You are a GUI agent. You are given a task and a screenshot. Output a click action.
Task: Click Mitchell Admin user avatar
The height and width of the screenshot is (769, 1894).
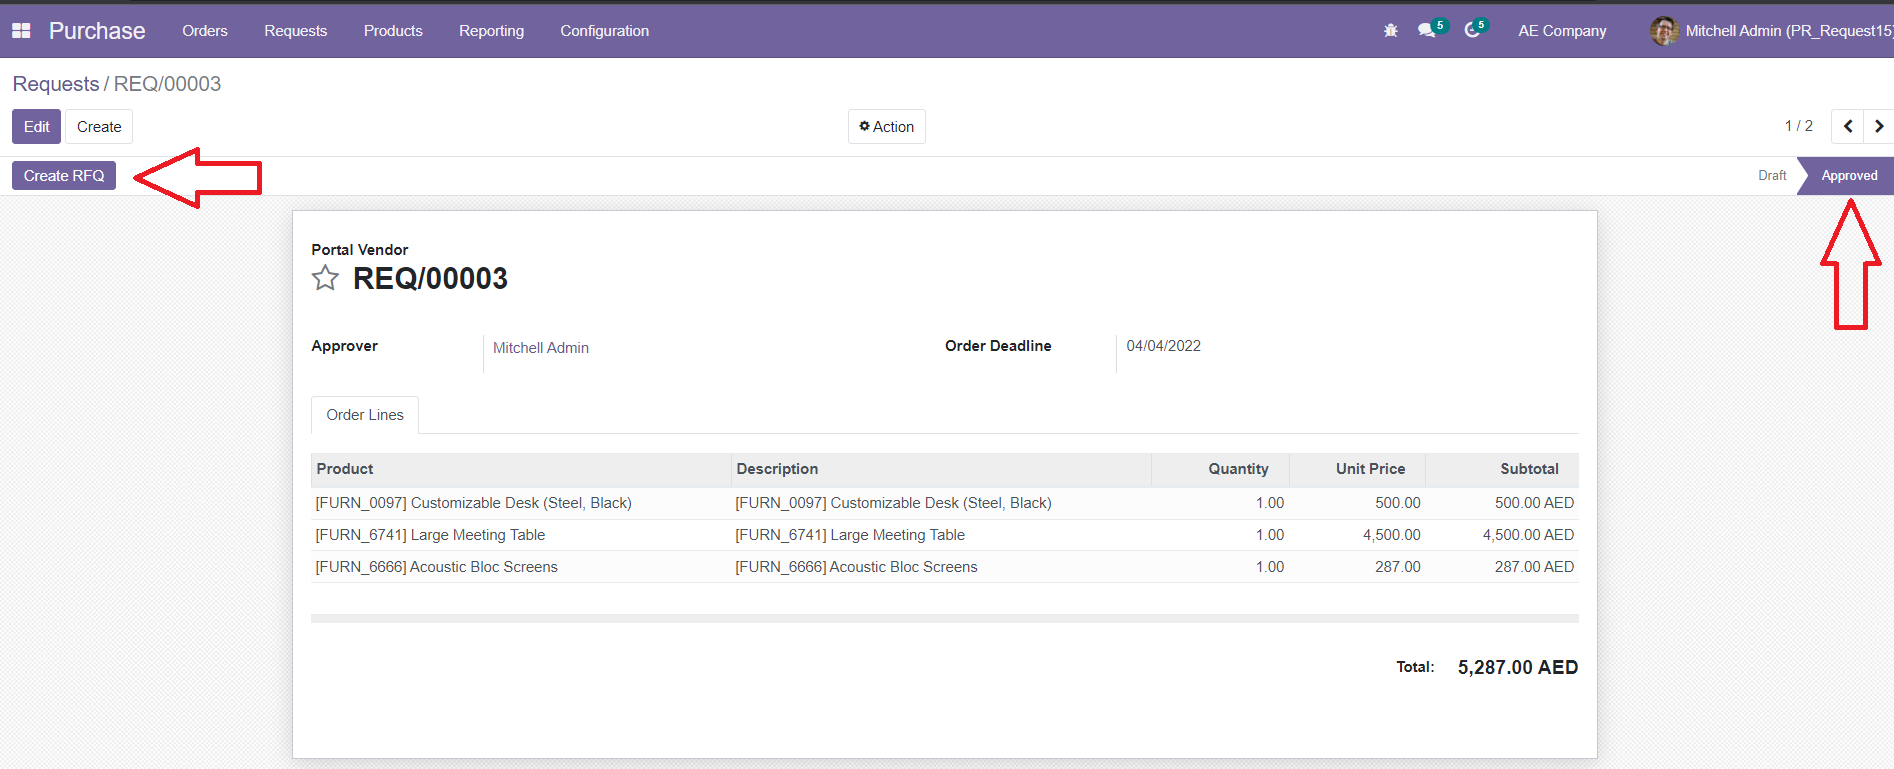[x=1664, y=31]
